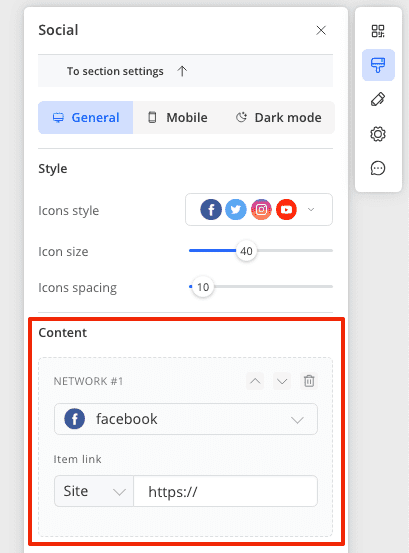Image resolution: width=409 pixels, height=553 pixels.
Task: Open the gear settings icon
Action: point(378,134)
